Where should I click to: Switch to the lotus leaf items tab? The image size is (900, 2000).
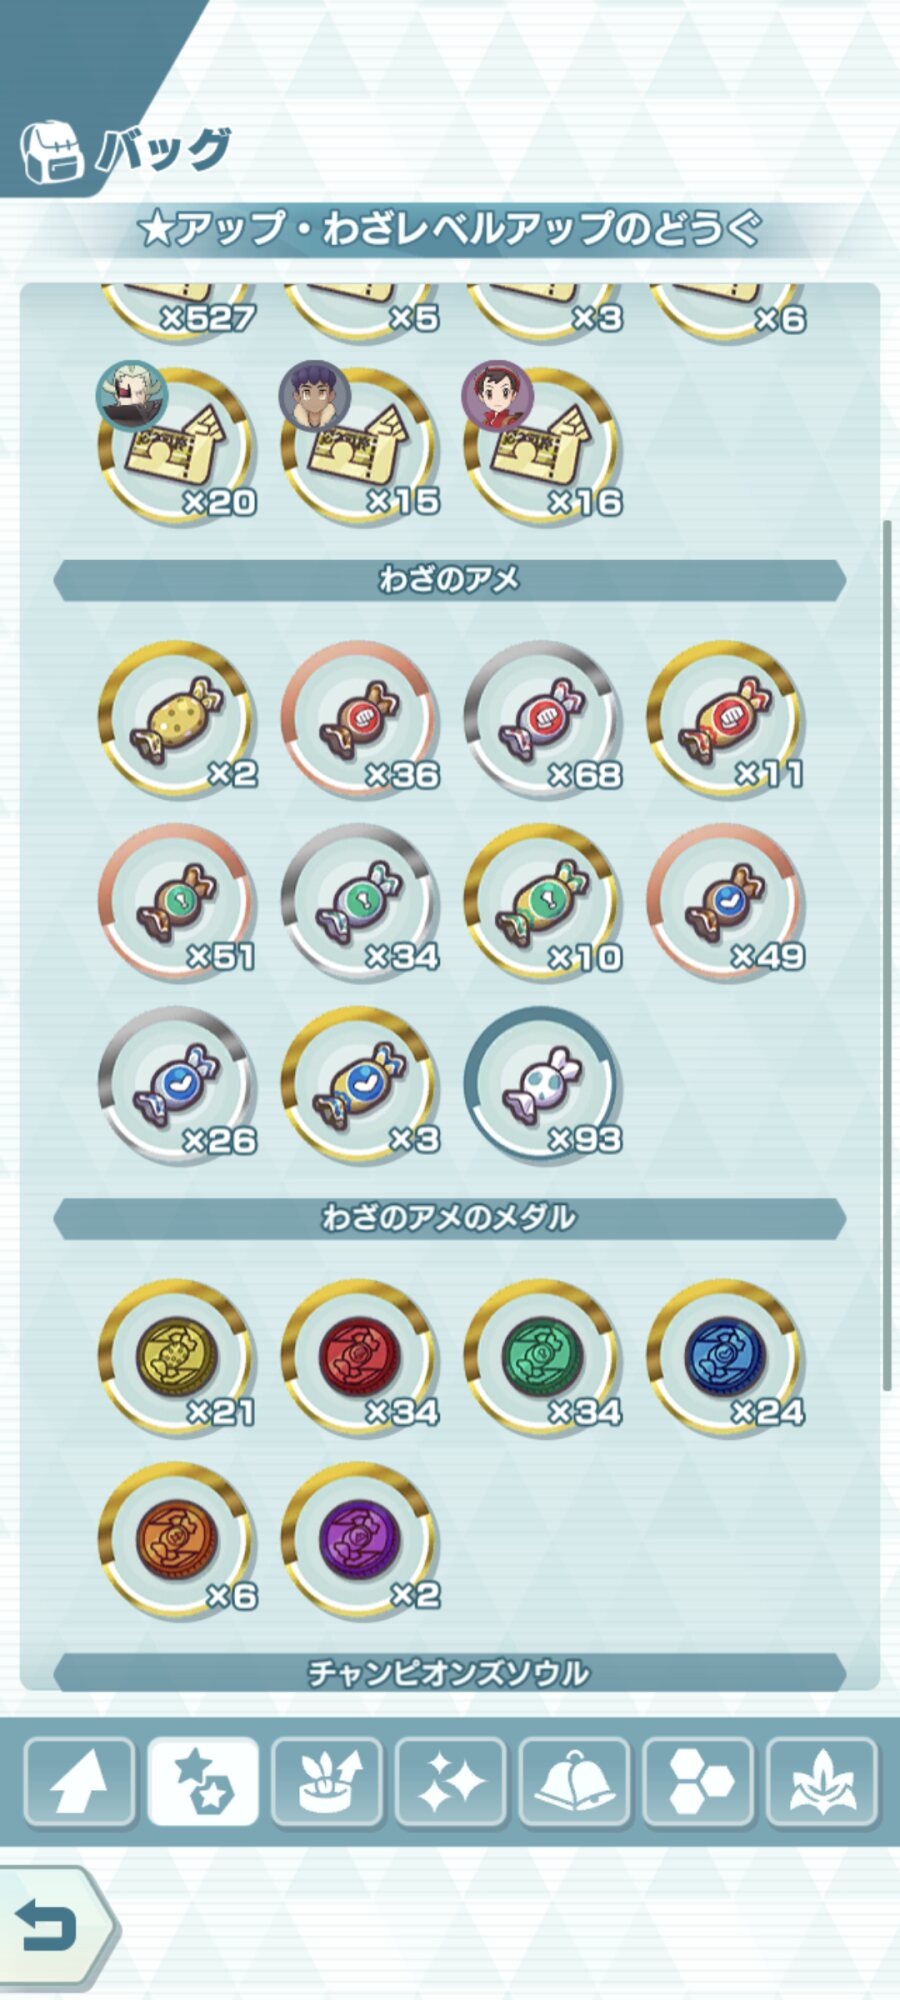click(x=822, y=1782)
